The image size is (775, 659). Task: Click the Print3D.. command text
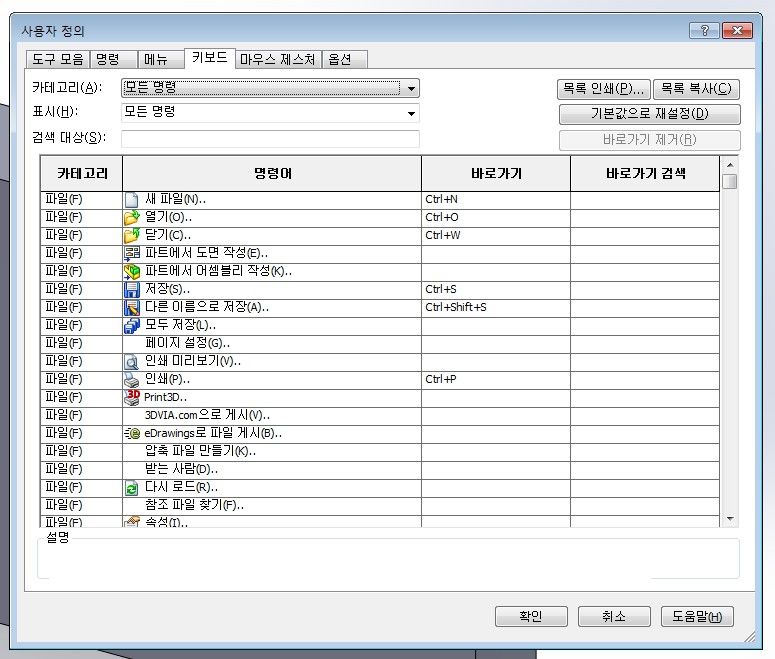pyautogui.click(x=165, y=397)
